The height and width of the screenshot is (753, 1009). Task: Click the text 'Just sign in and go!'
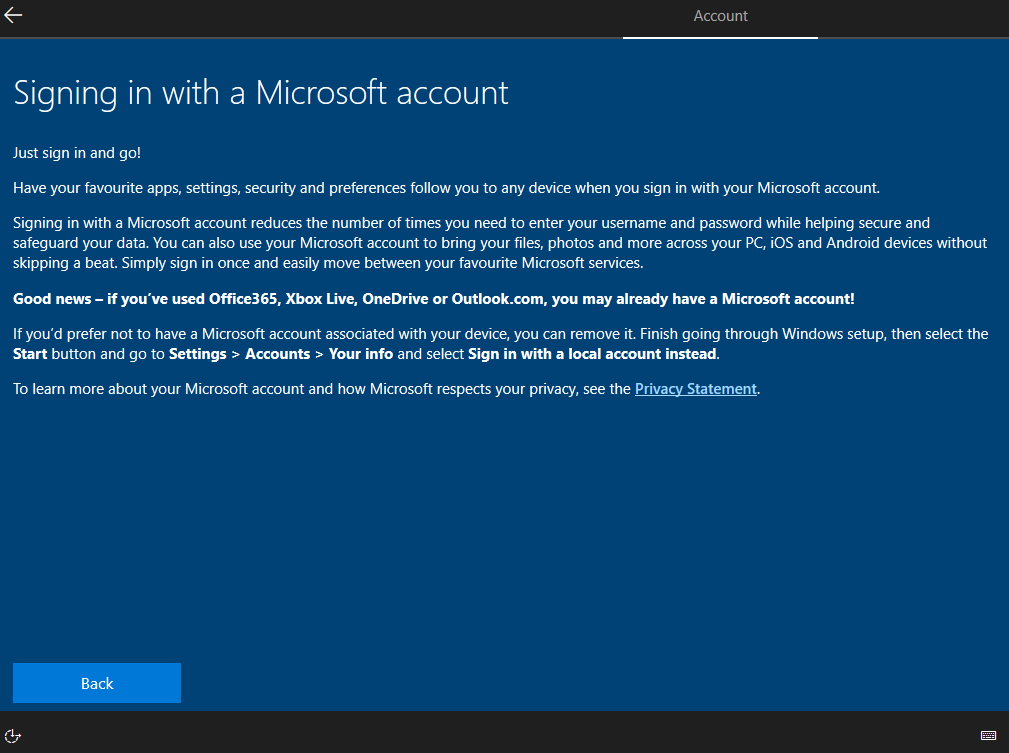pyautogui.click(x=77, y=153)
